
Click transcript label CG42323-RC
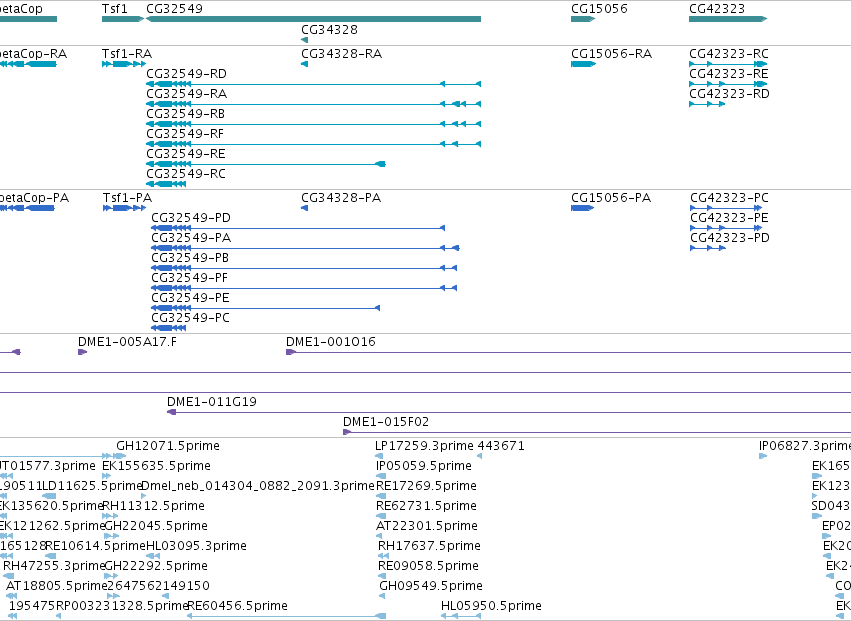tap(729, 54)
